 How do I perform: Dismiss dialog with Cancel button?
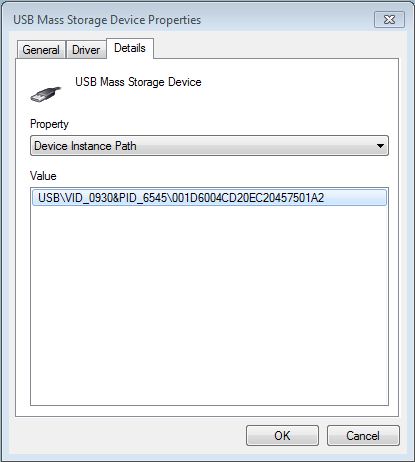(x=363, y=435)
